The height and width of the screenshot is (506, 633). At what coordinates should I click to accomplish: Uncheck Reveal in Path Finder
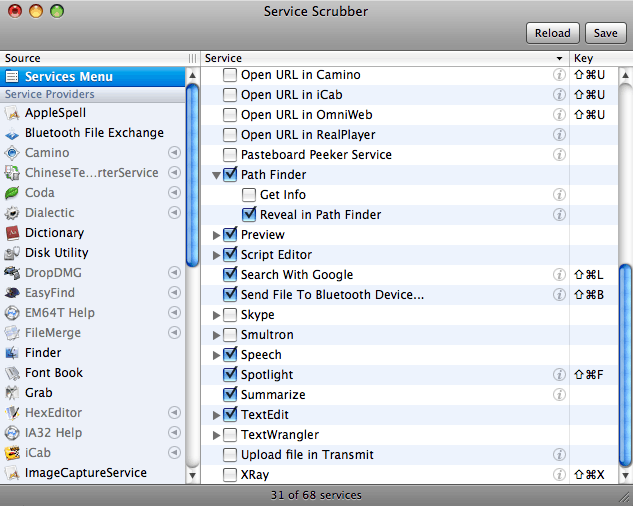point(250,215)
